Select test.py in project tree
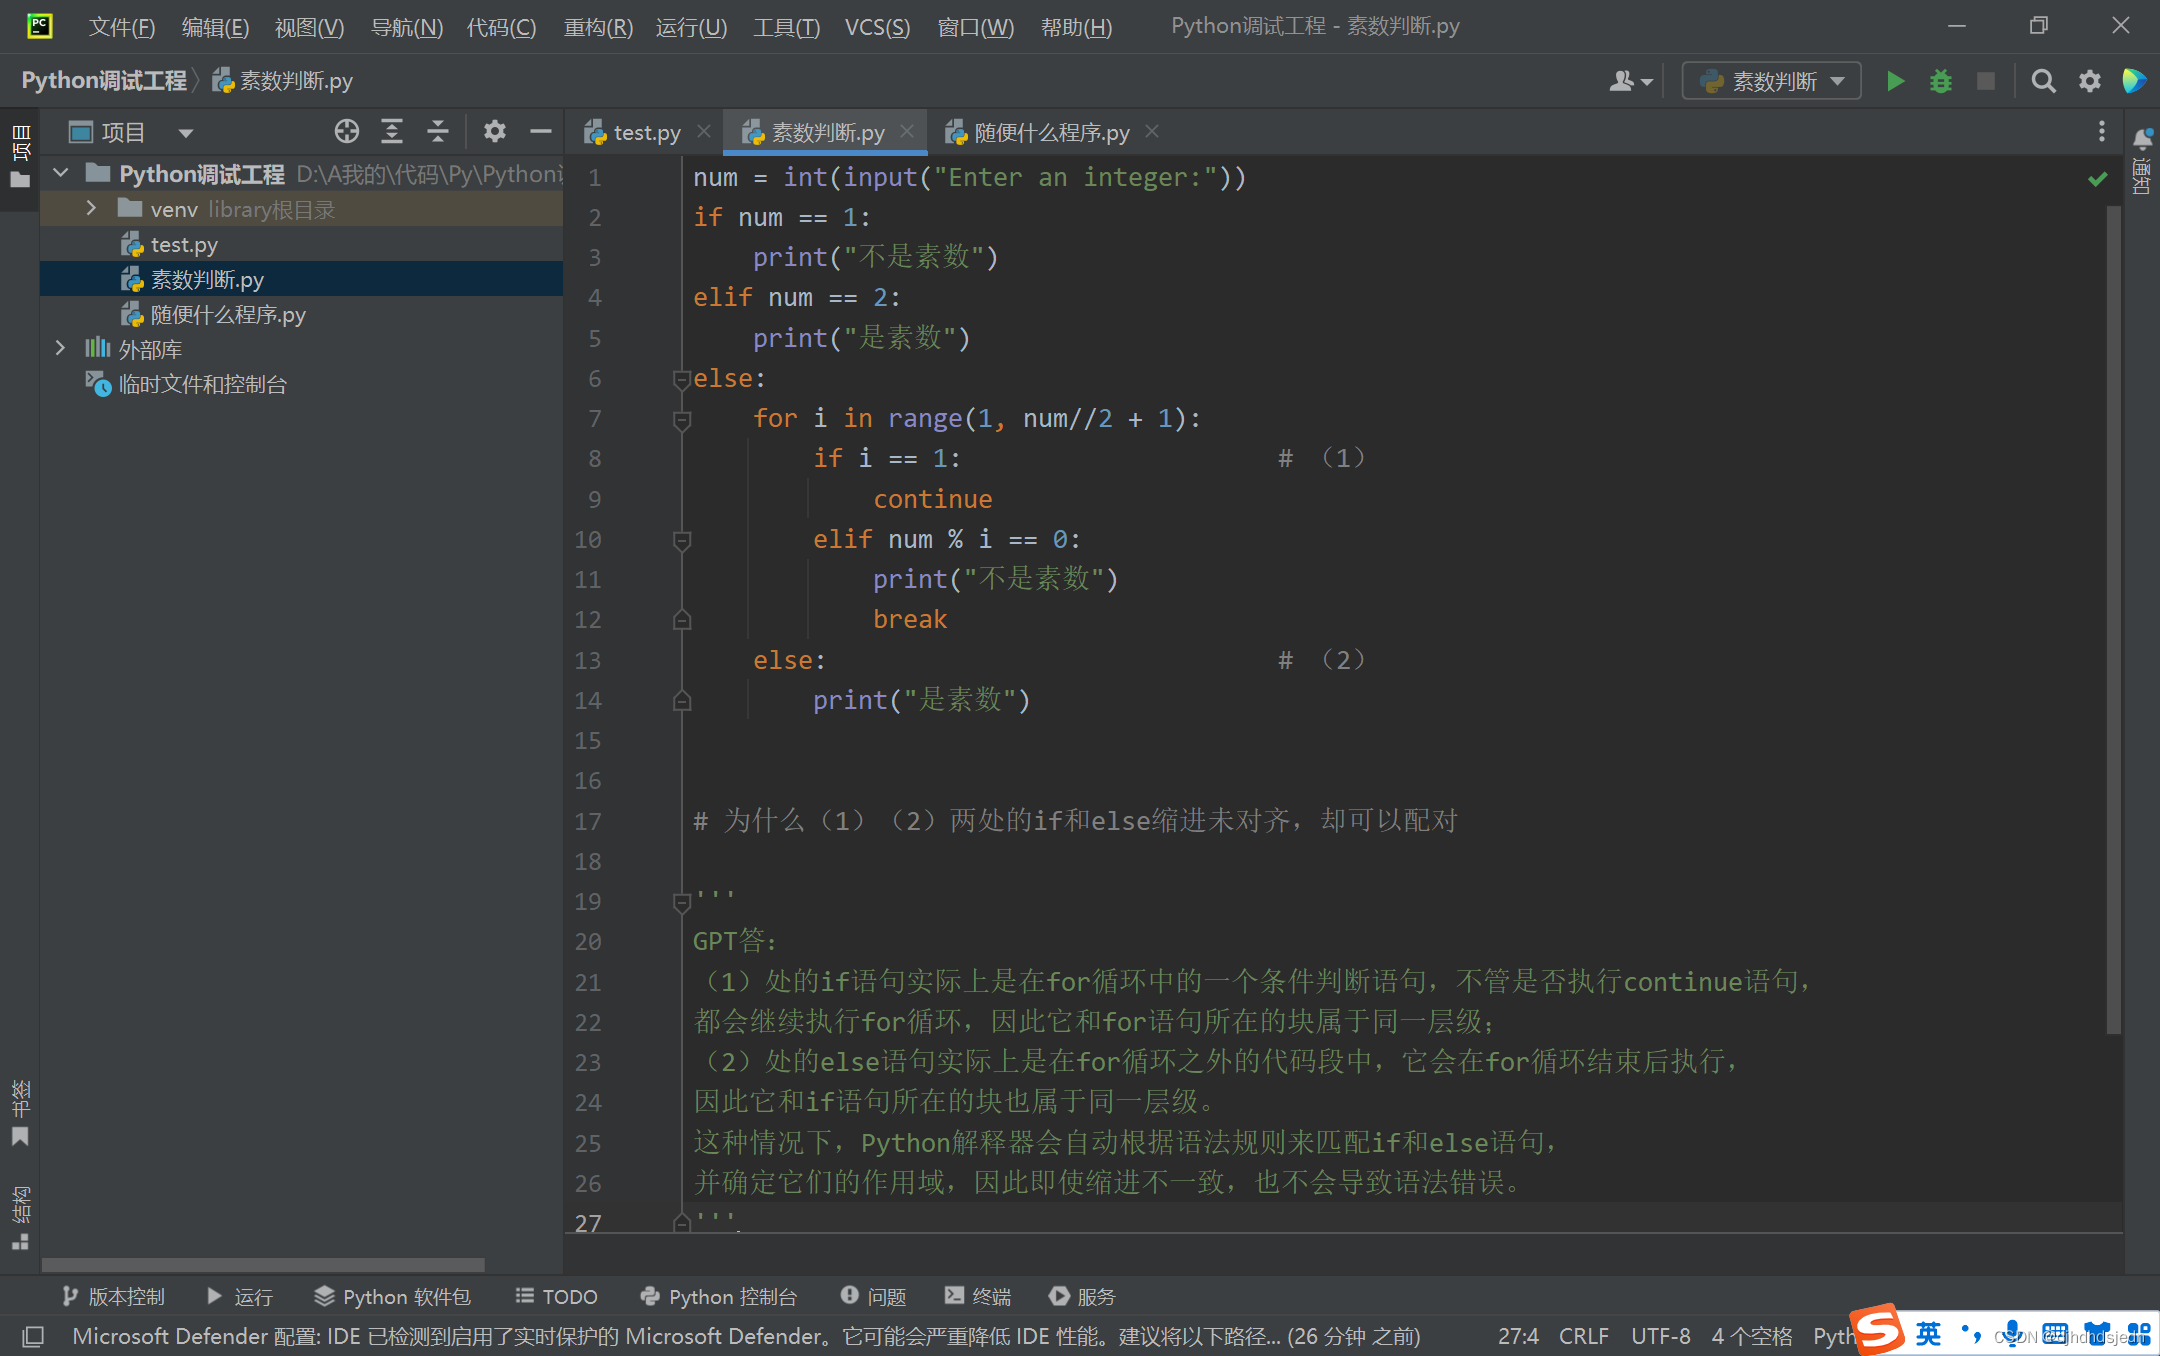The image size is (2160, 1356). (184, 244)
